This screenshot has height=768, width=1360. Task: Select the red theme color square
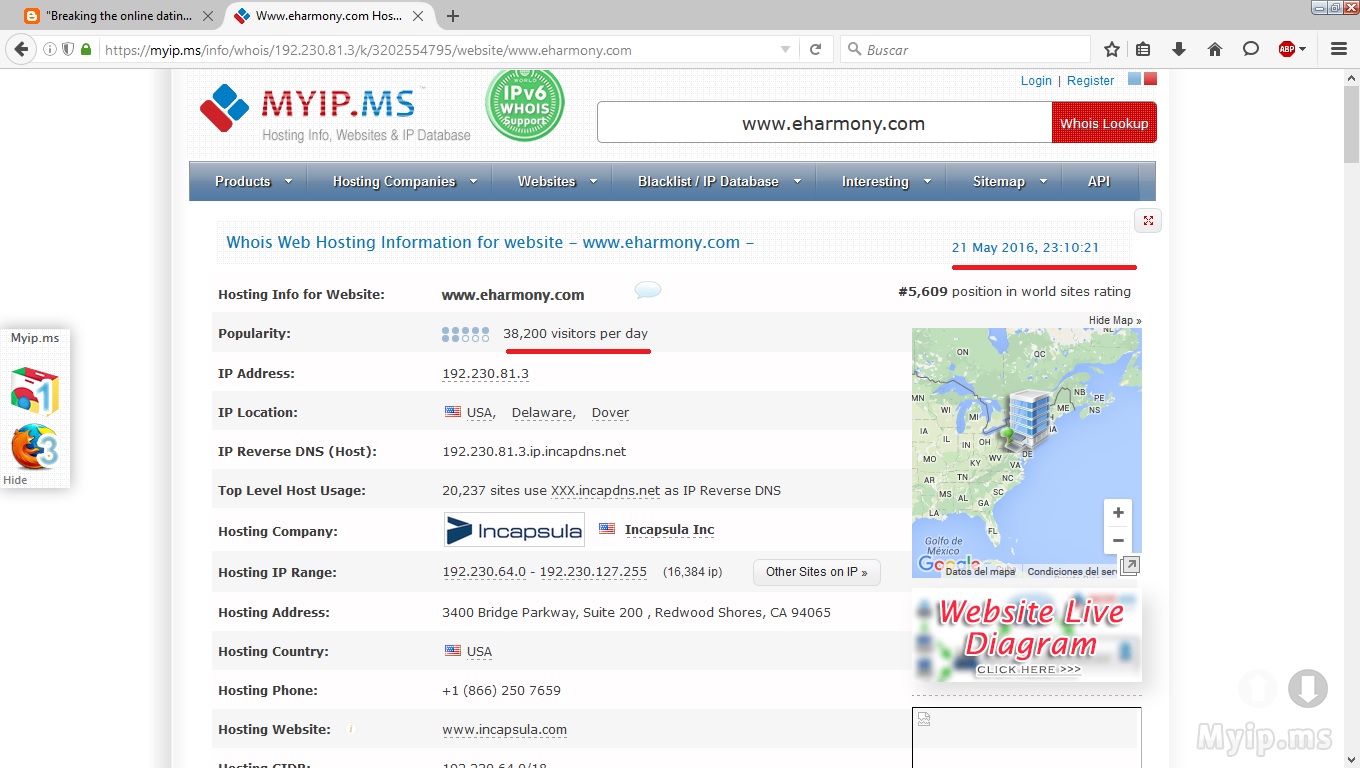(x=1150, y=79)
